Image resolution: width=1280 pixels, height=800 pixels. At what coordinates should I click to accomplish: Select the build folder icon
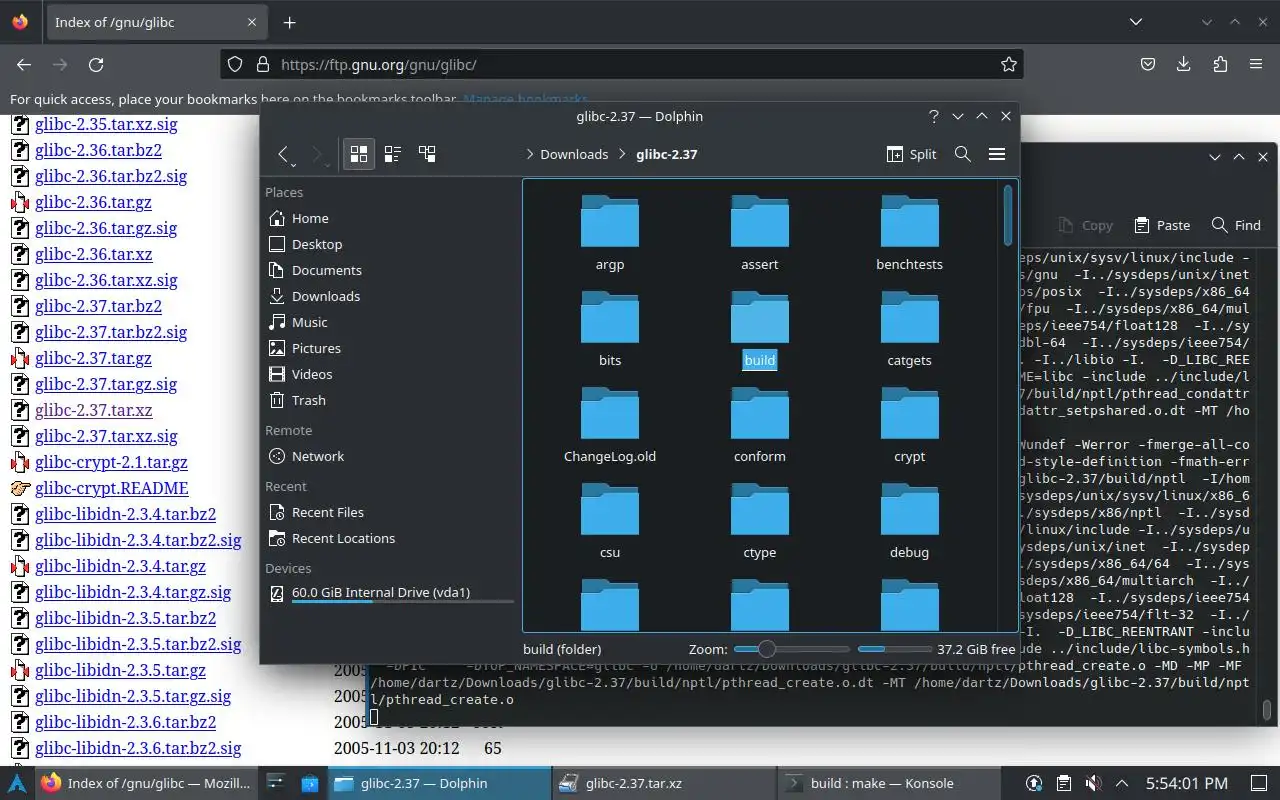pos(760,319)
